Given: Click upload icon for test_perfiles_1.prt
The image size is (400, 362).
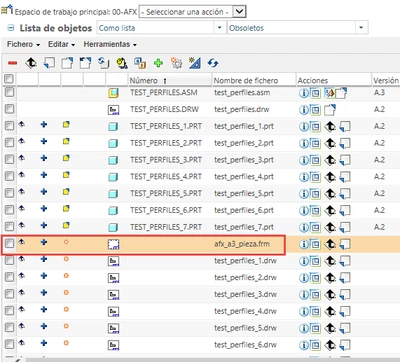Looking at the screenshot, I should tap(330, 127).
